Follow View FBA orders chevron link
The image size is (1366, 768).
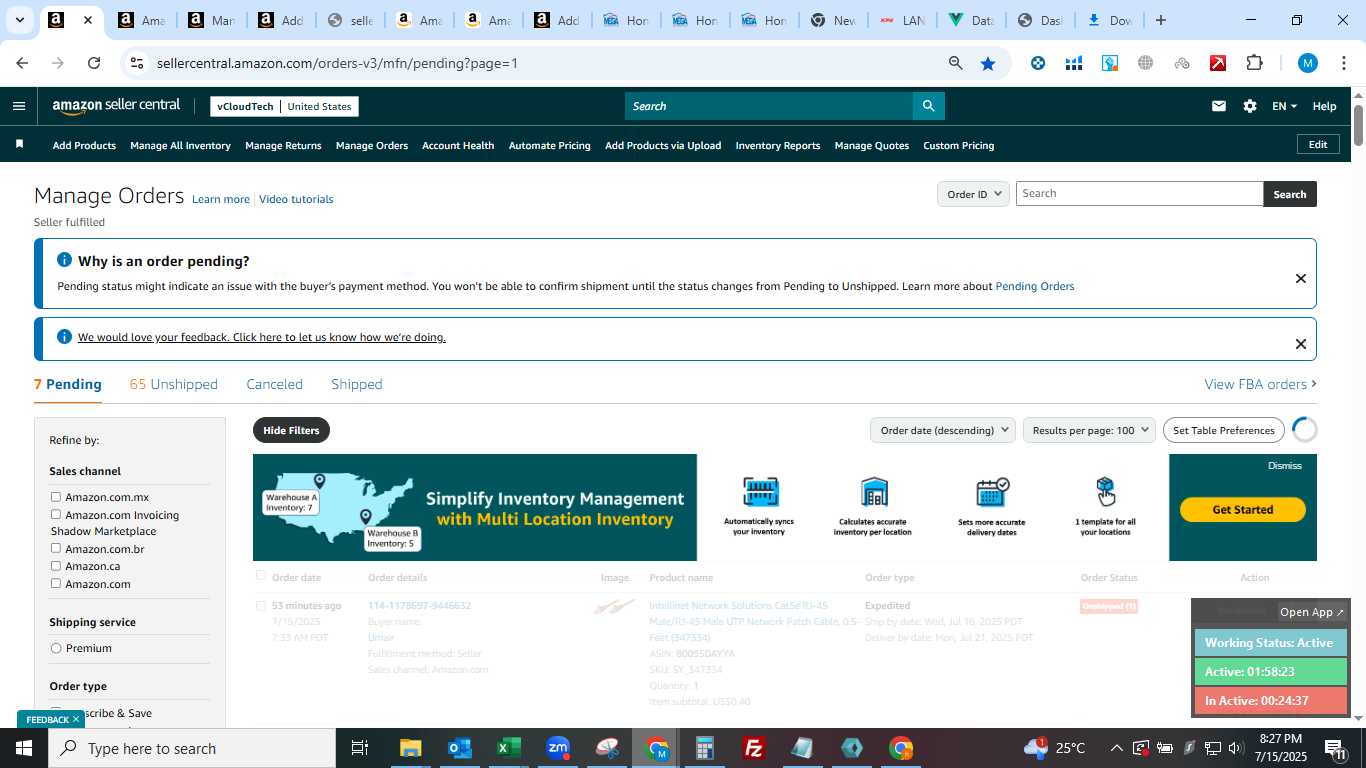click(x=1260, y=384)
